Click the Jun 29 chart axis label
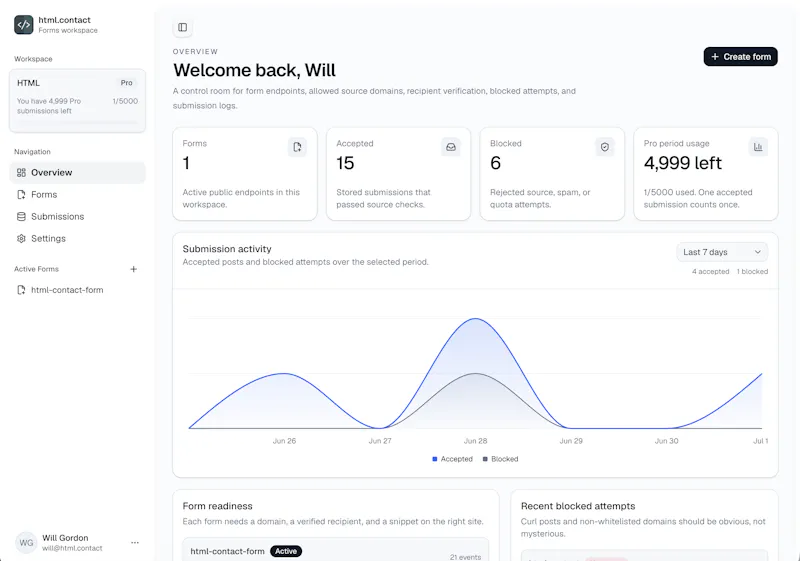Image resolution: width=800 pixels, height=561 pixels. pyautogui.click(x=571, y=441)
